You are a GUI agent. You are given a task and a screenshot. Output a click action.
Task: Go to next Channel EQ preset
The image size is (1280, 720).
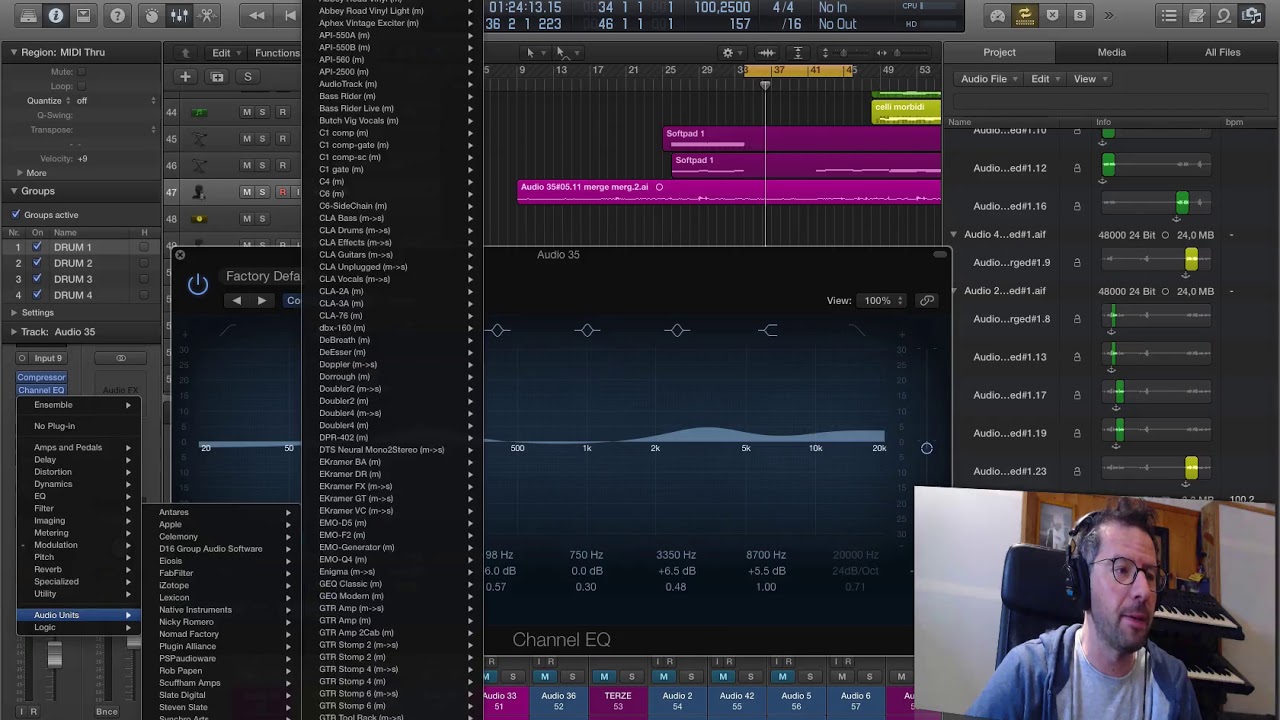click(x=261, y=300)
